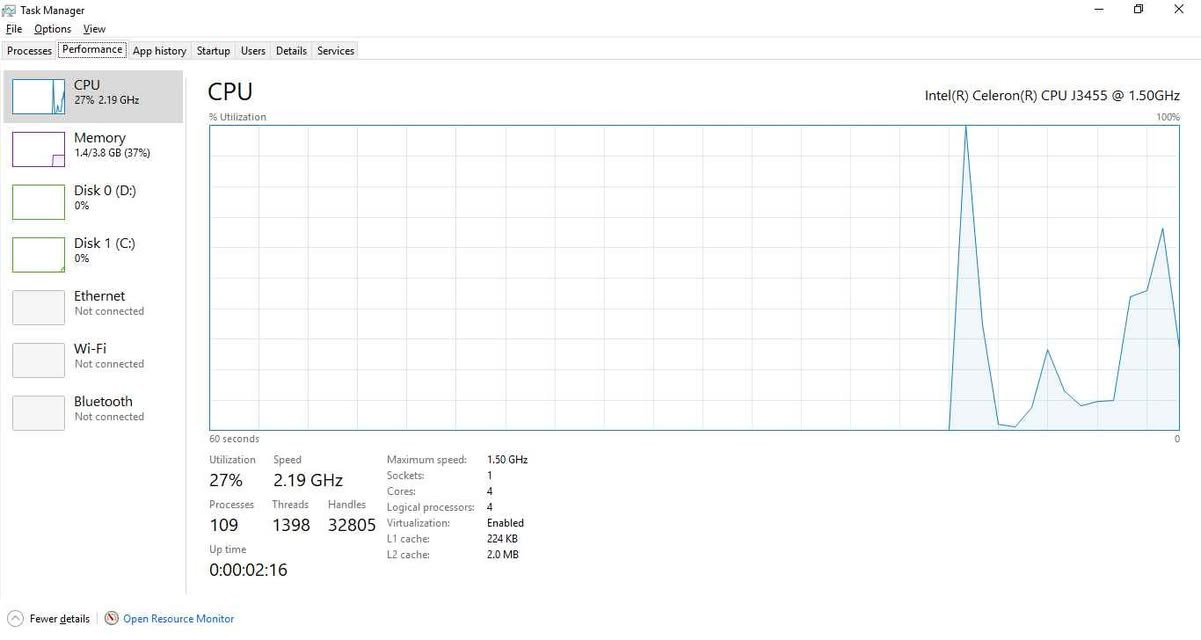
Task: Click the 2.19 GHz speed value
Action: tap(308, 480)
